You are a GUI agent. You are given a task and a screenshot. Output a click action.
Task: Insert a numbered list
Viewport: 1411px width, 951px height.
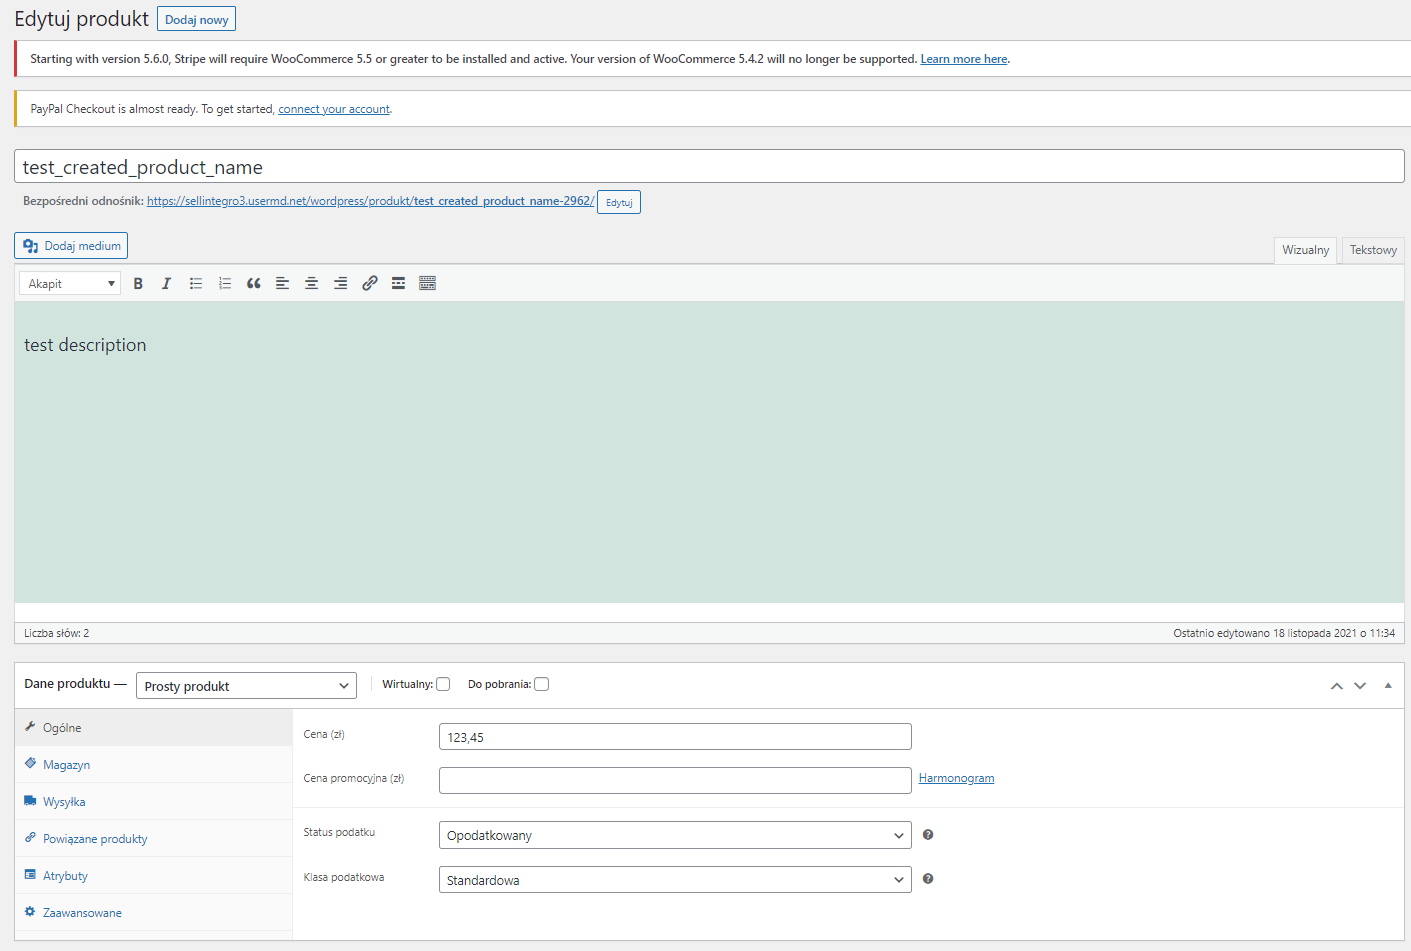click(x=225, y=284)
